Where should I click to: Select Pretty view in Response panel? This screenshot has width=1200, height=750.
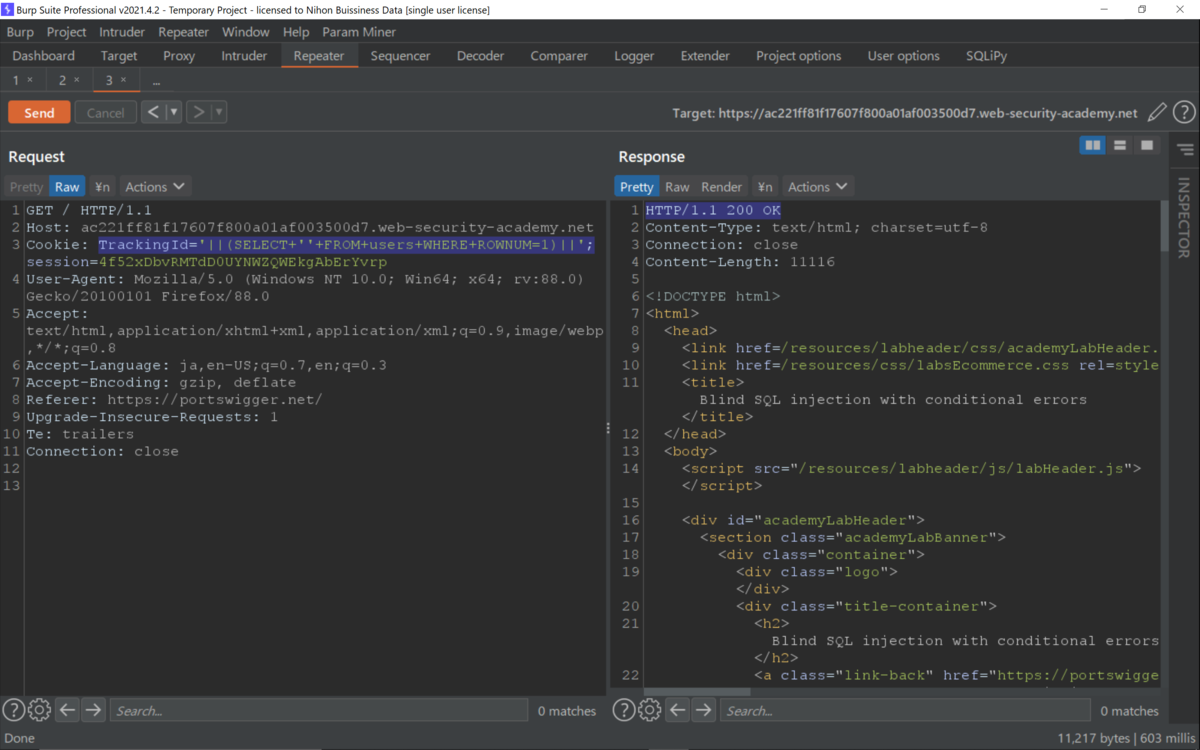pos(636,187)
